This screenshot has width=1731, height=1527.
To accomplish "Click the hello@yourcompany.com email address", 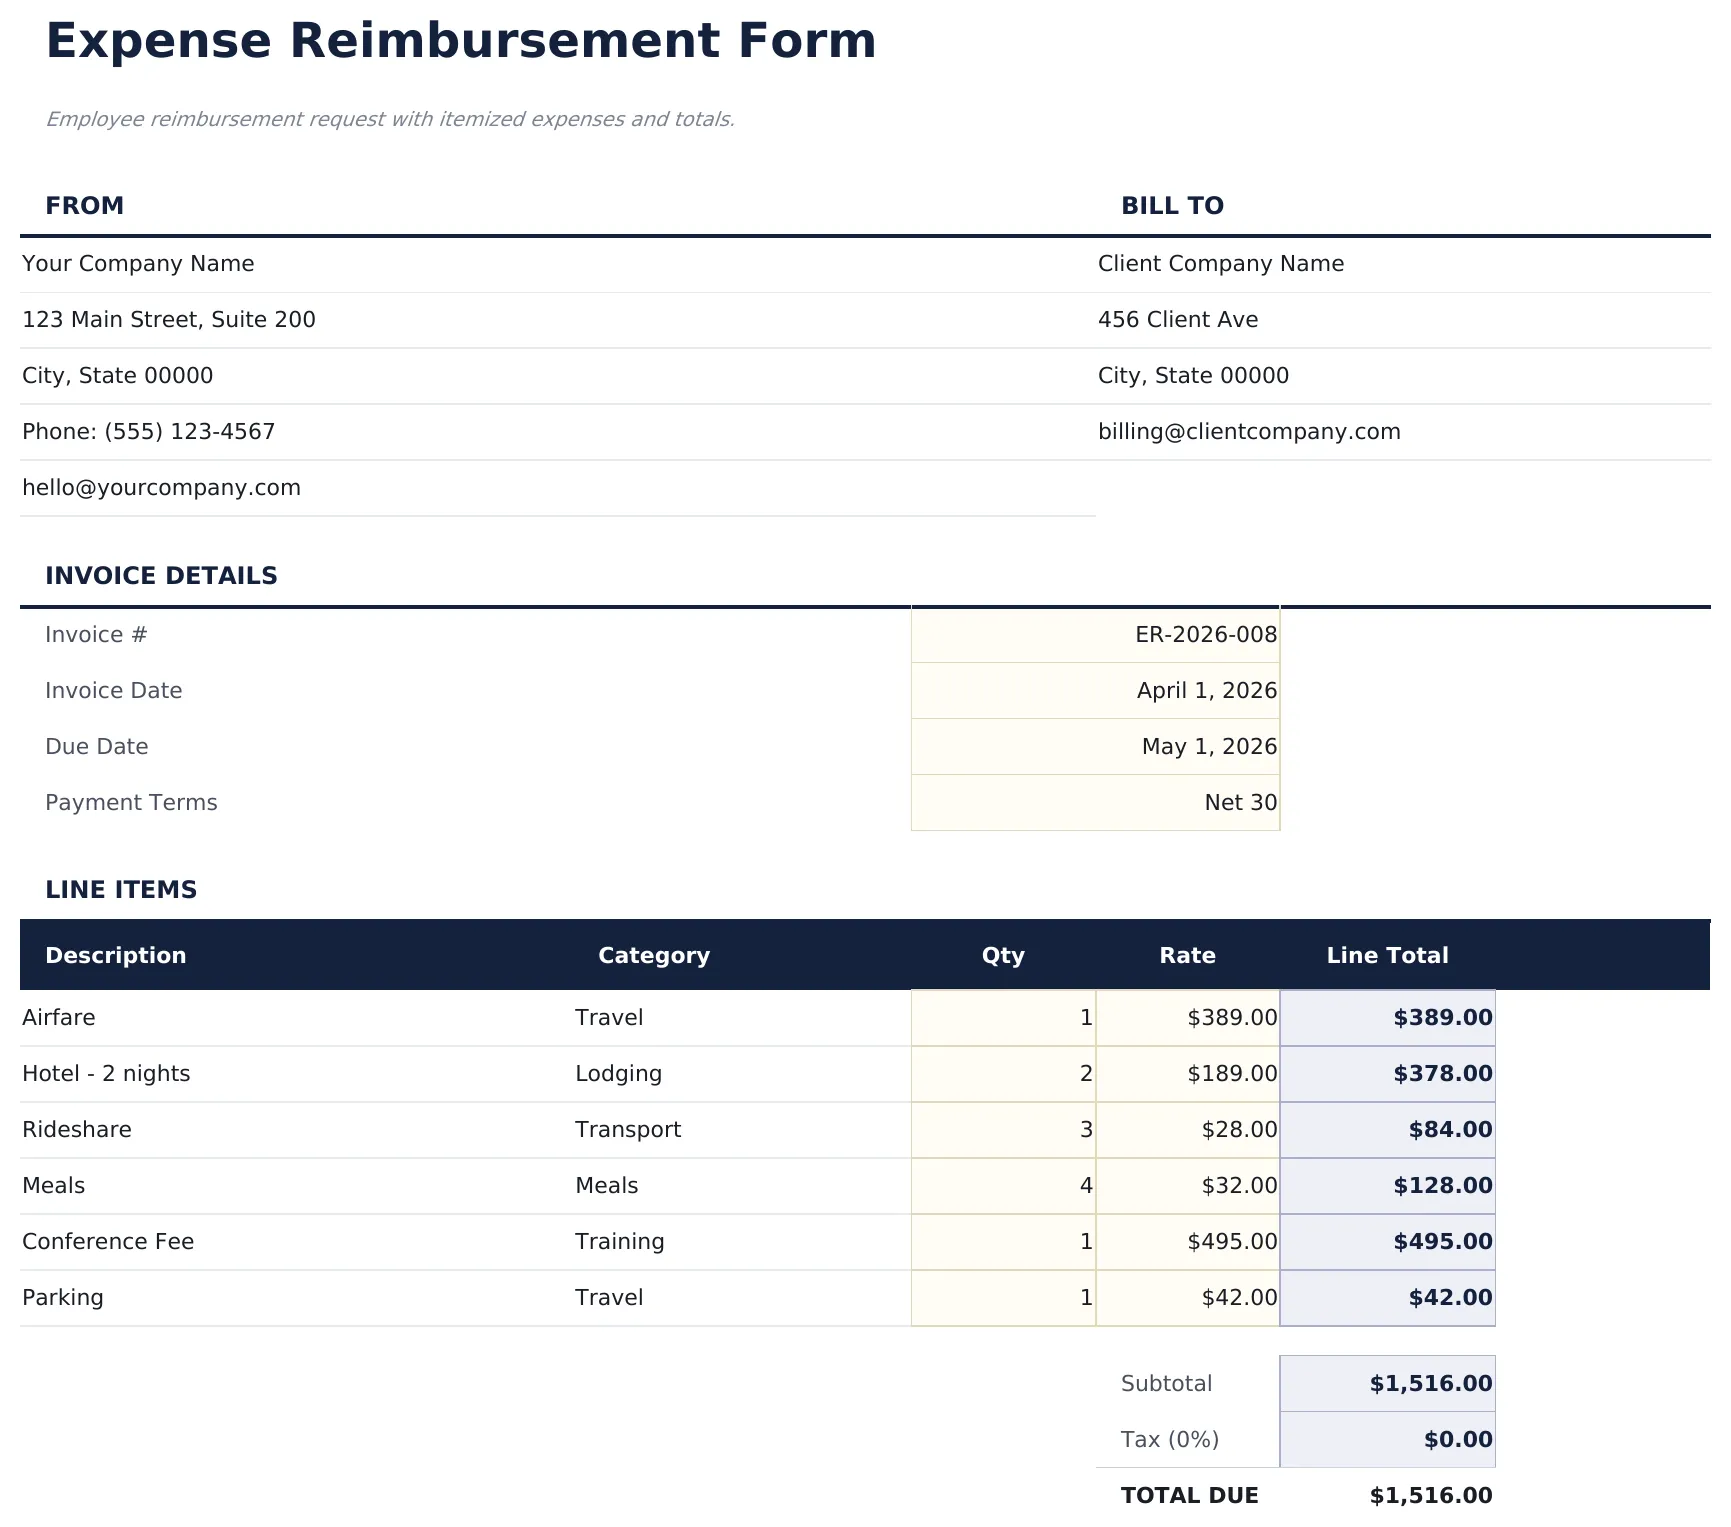I will click(x=161, y=487).
